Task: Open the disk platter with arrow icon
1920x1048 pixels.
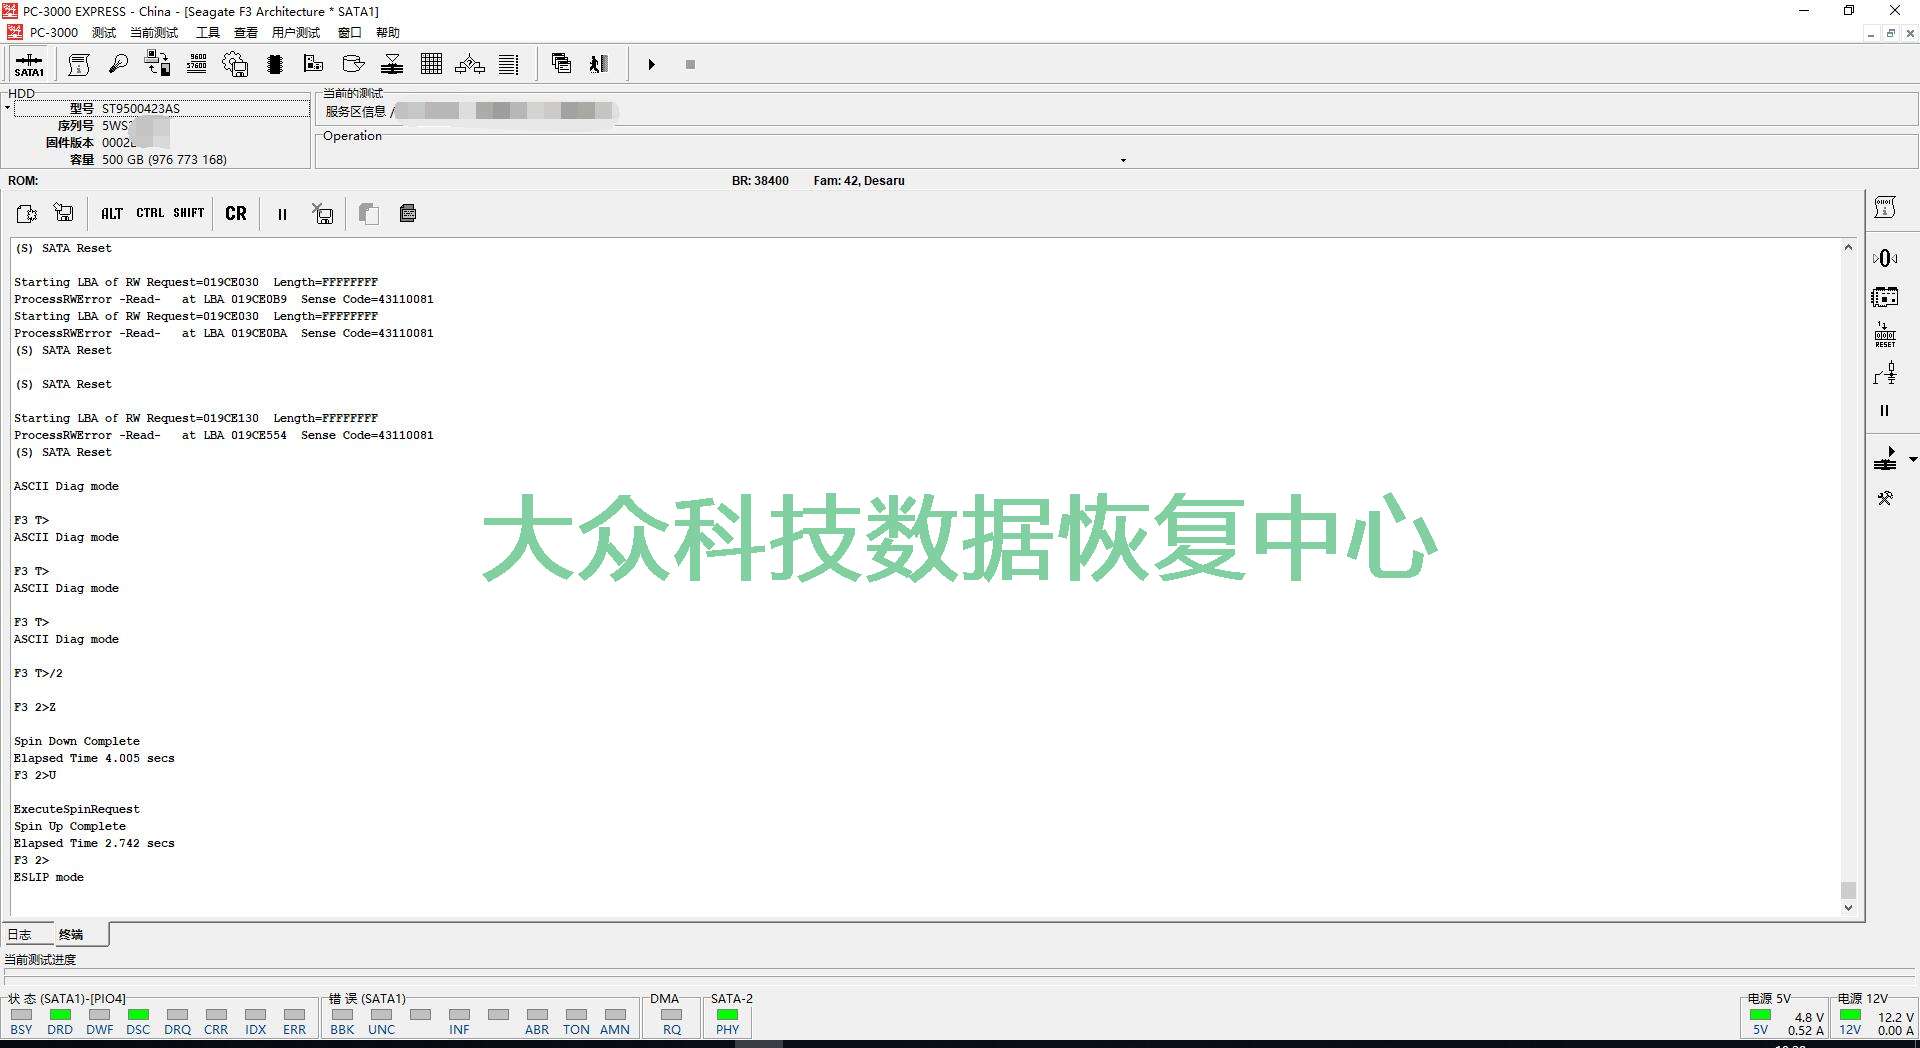Action: pyautogui.click(x=353, y=65)
